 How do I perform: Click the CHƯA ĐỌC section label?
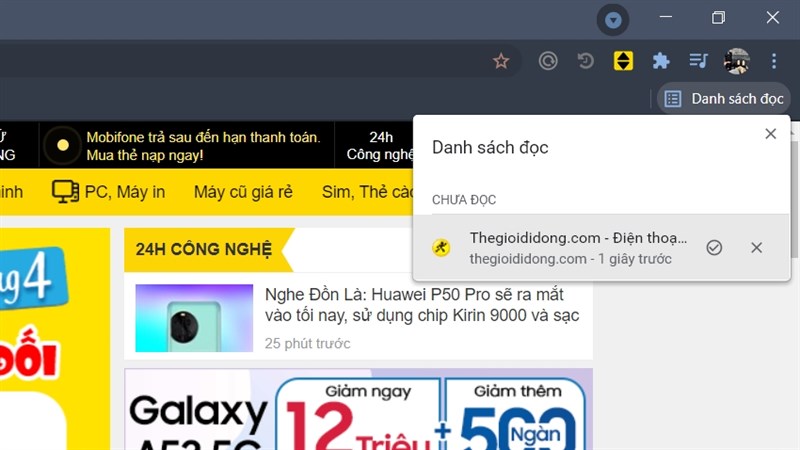(x=464, y=200)
